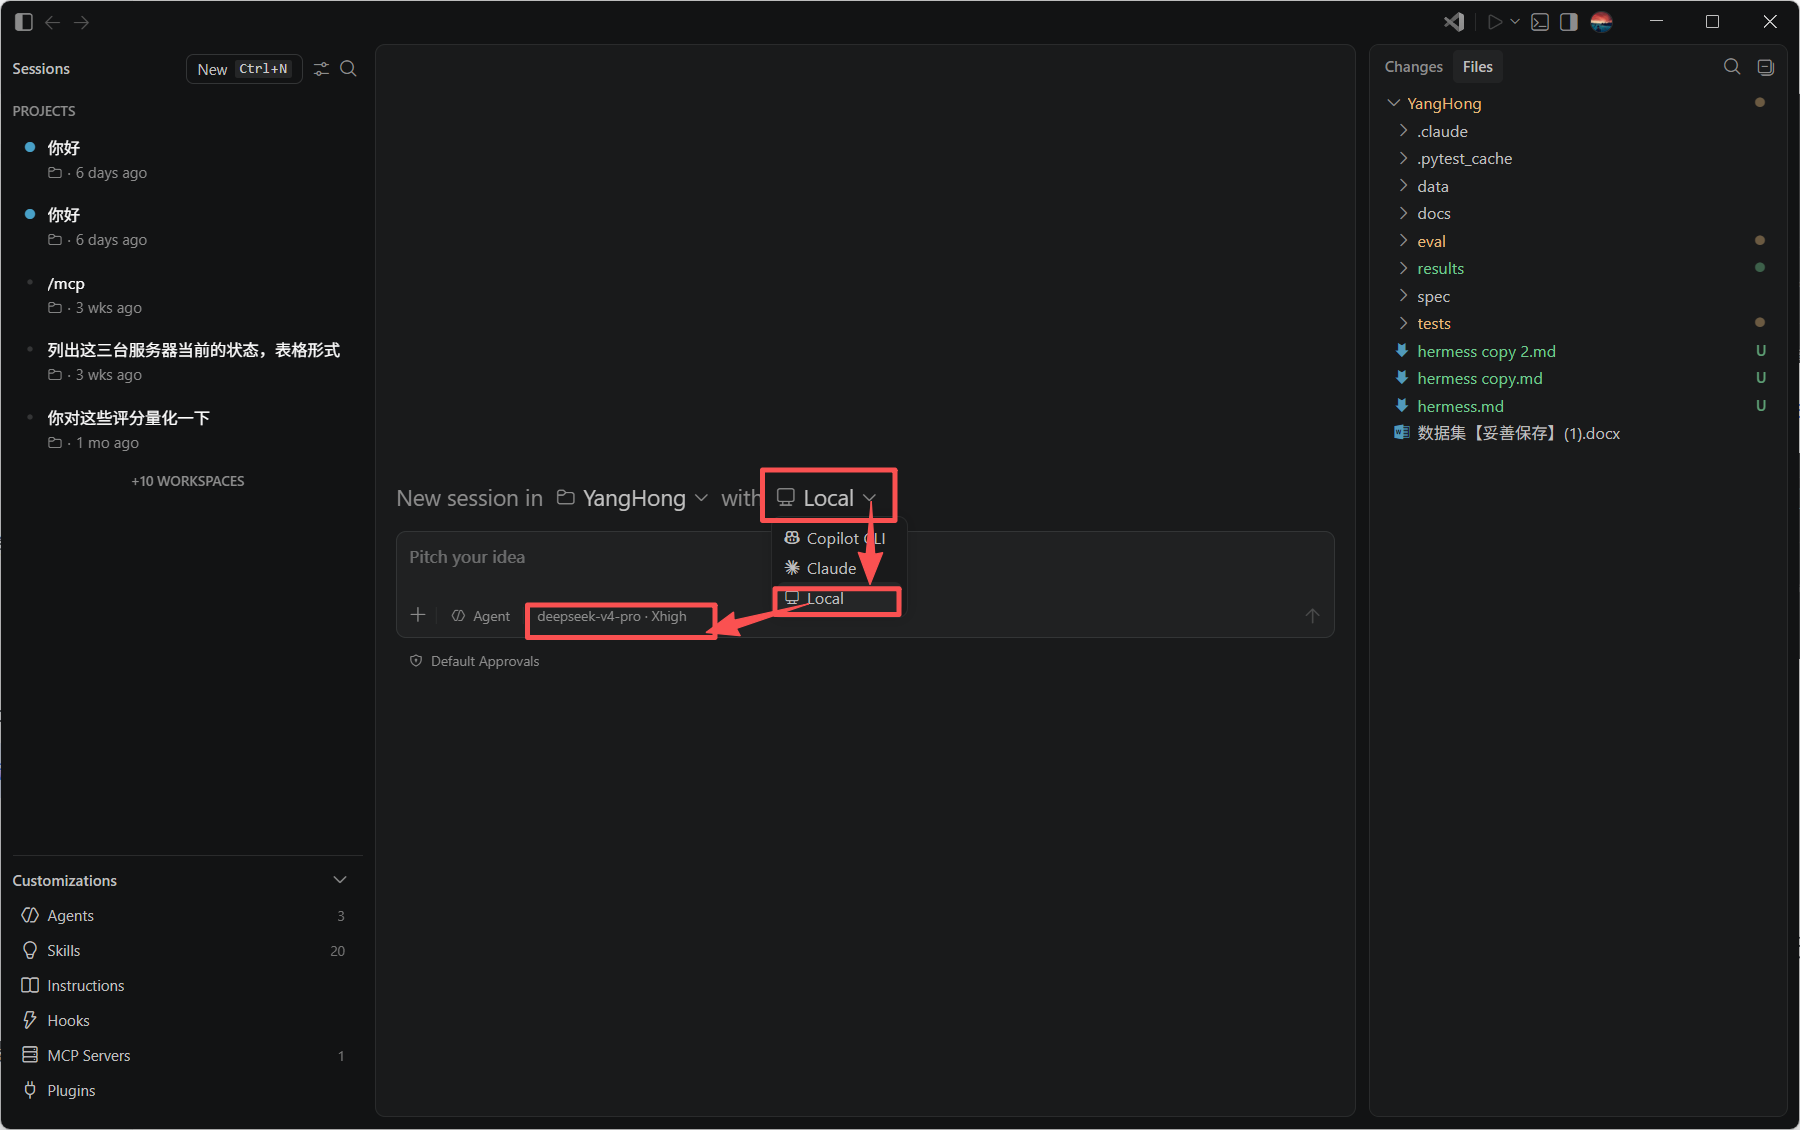
Task: Start a new session with New button
Action: [244, 69]
